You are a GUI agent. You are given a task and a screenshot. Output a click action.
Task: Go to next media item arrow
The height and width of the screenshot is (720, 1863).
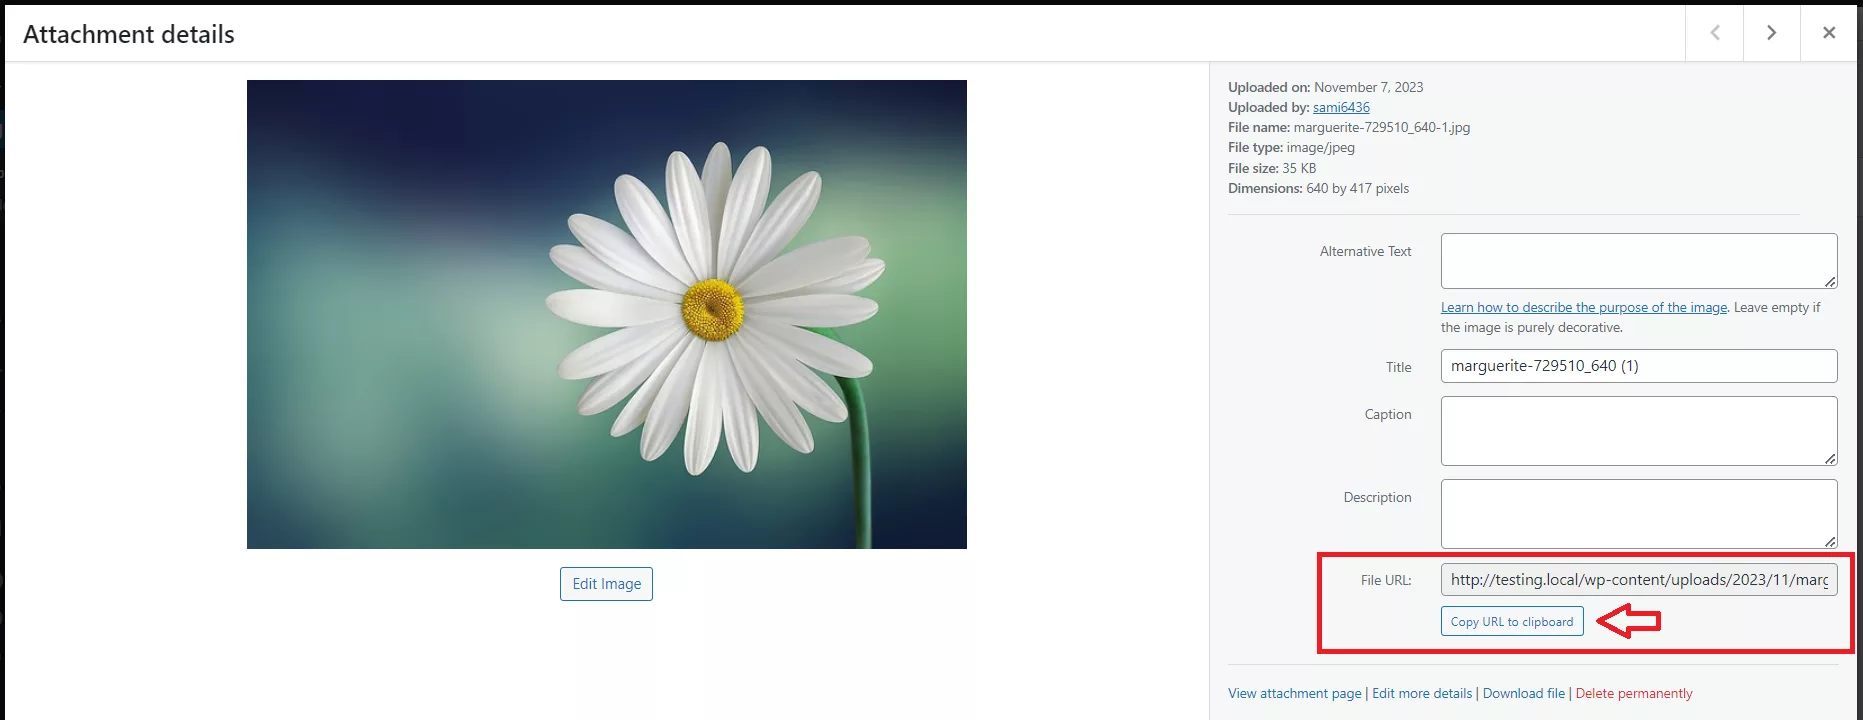point(1771,33)
